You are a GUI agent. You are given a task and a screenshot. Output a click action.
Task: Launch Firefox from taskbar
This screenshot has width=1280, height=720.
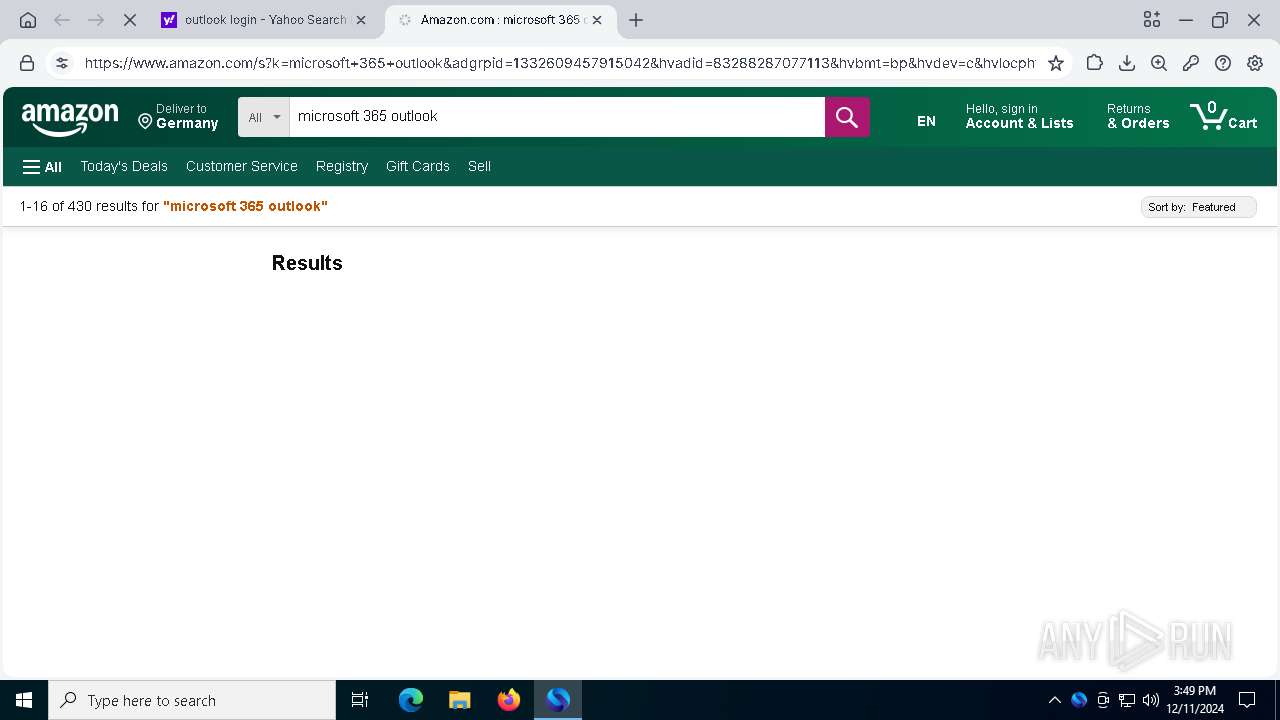pyautogui.click(x=509, y=700)
